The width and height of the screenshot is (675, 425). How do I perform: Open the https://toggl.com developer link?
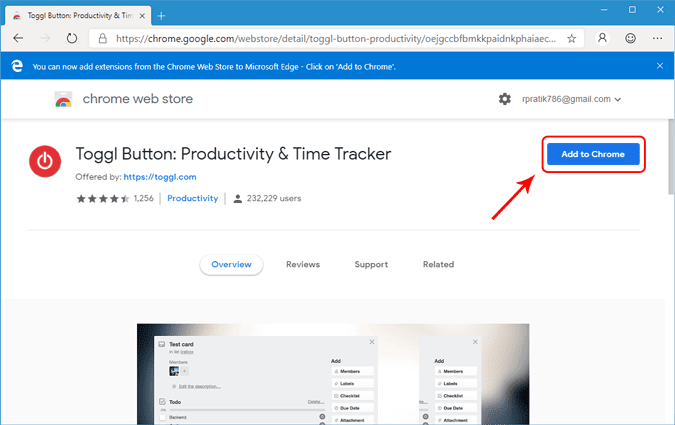[160, 177]
